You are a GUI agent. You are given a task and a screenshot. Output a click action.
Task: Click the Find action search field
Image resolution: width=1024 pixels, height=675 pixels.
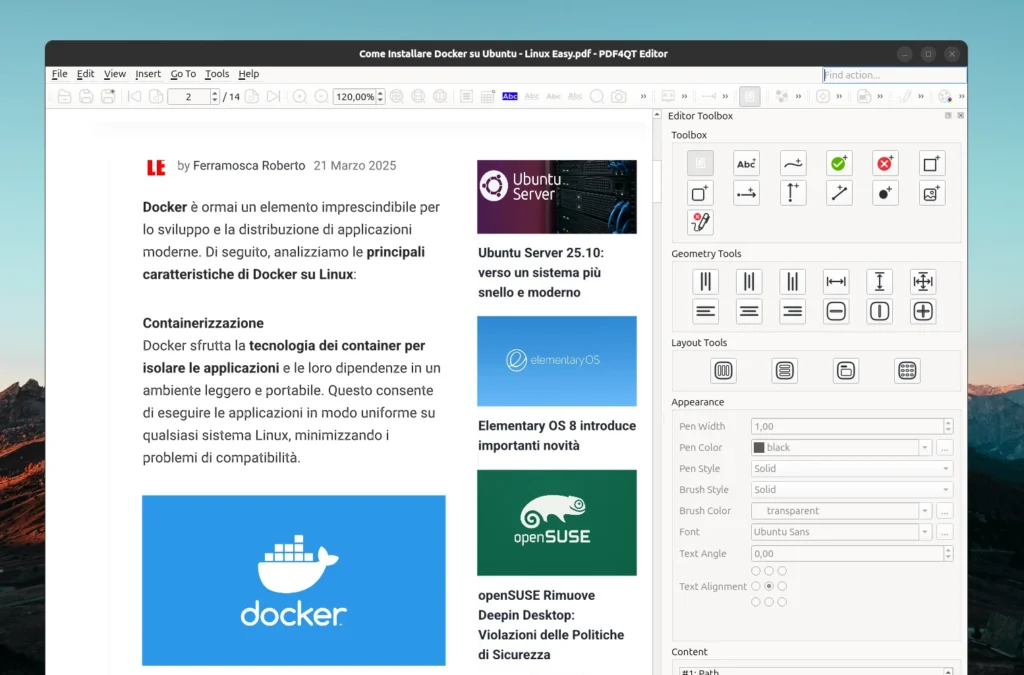tap(893, 75)
